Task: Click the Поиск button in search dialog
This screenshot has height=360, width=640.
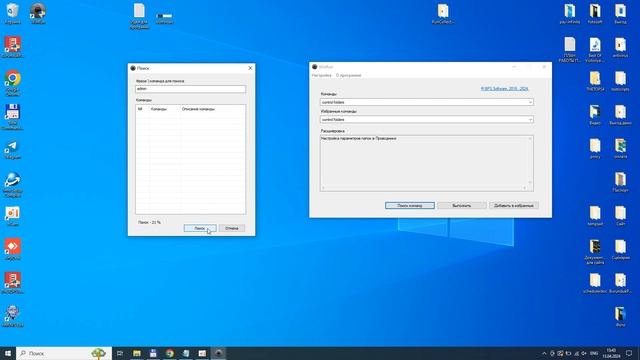Action: [200, 228]
